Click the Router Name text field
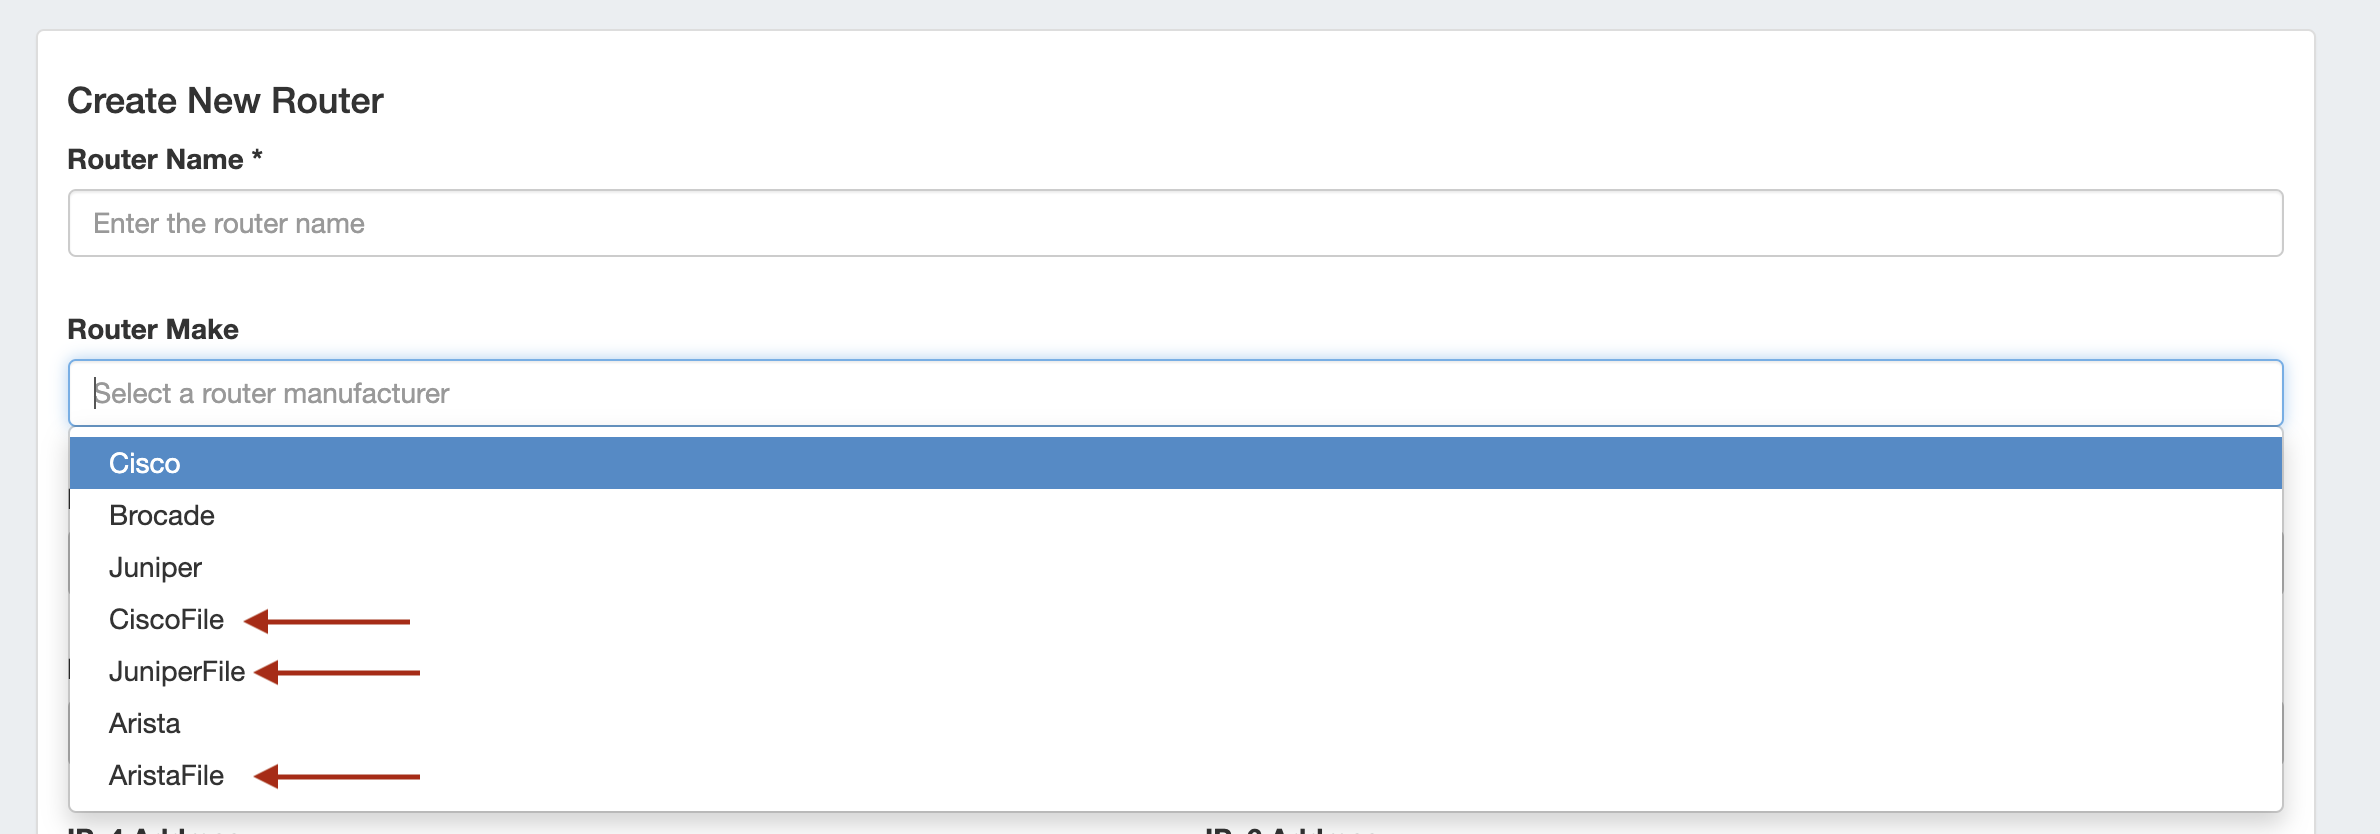The image size is (2380, 834). tap(1175, 223)
